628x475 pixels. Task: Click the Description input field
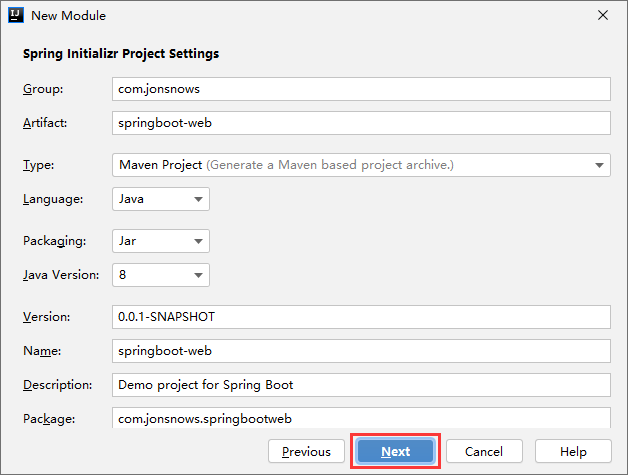pyautogui.click(x=361, y=385)
